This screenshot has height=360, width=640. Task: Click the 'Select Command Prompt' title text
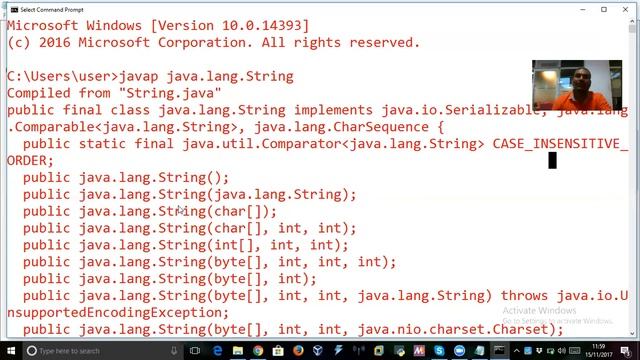[x=52, y=9]
